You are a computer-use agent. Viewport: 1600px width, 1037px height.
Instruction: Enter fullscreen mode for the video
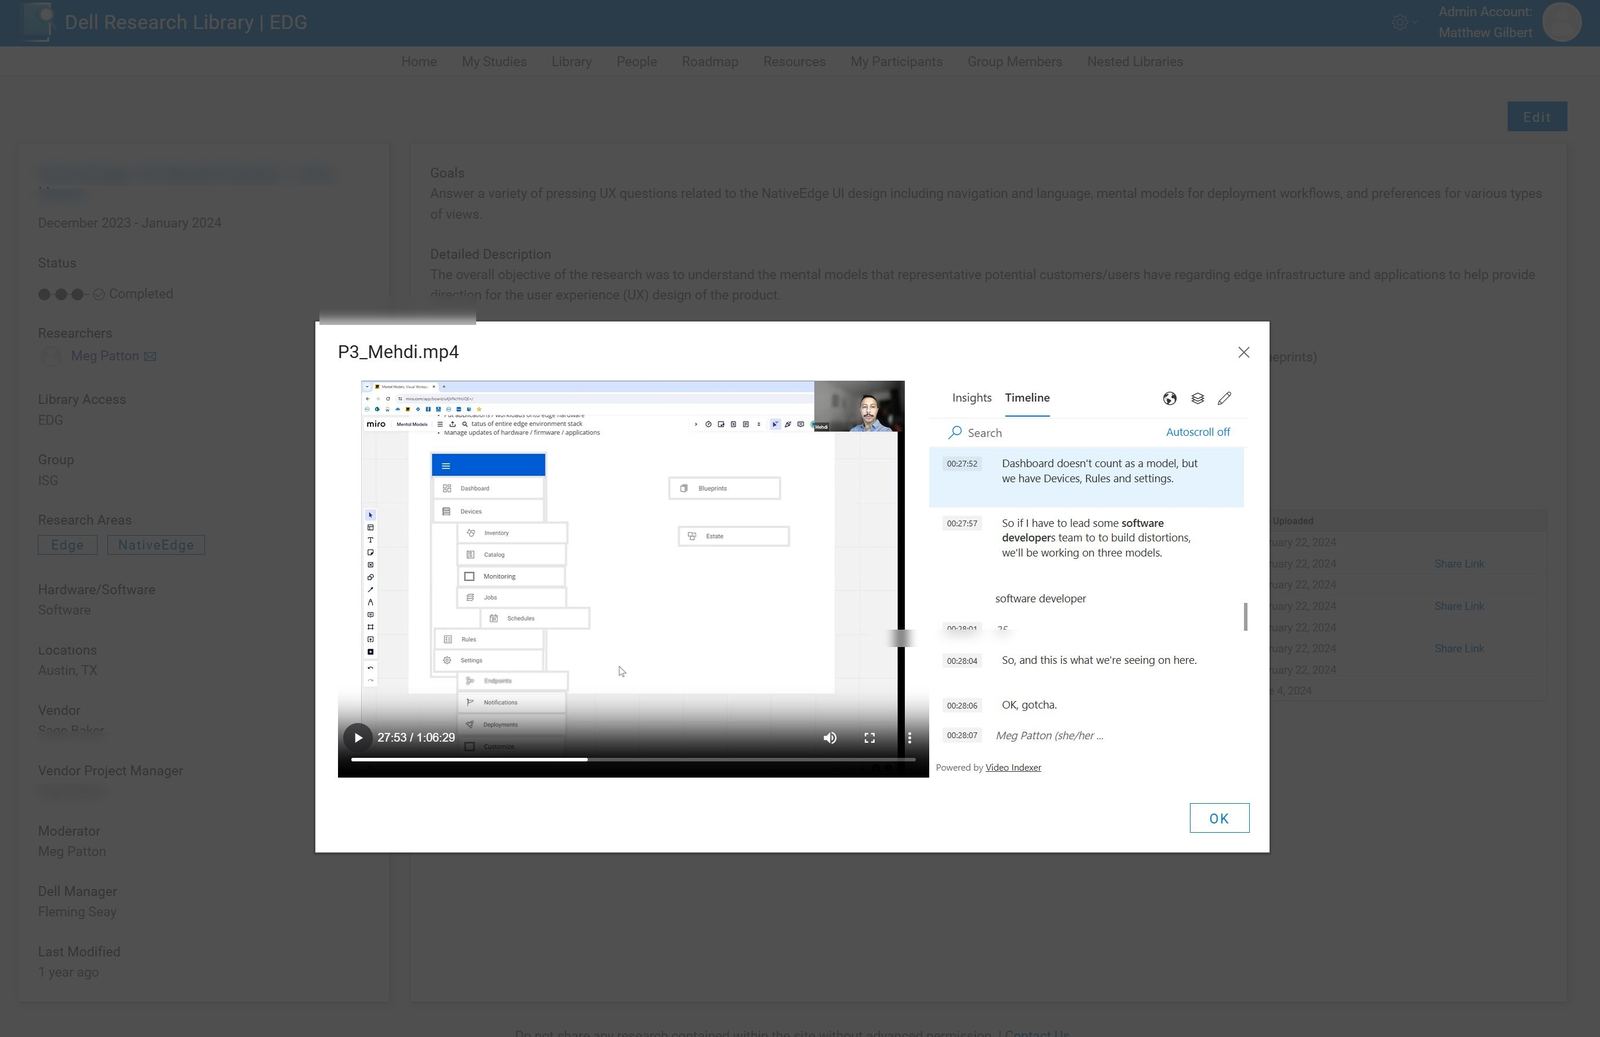[870, 737]
